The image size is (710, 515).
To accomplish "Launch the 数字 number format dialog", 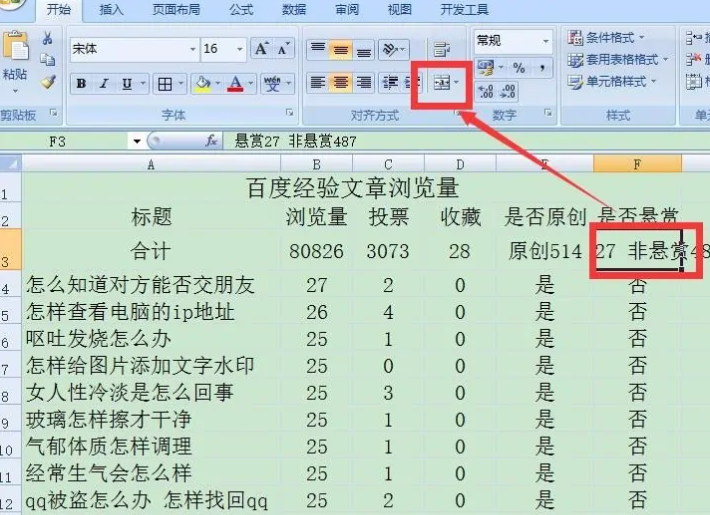I will [x=548, y=113].
